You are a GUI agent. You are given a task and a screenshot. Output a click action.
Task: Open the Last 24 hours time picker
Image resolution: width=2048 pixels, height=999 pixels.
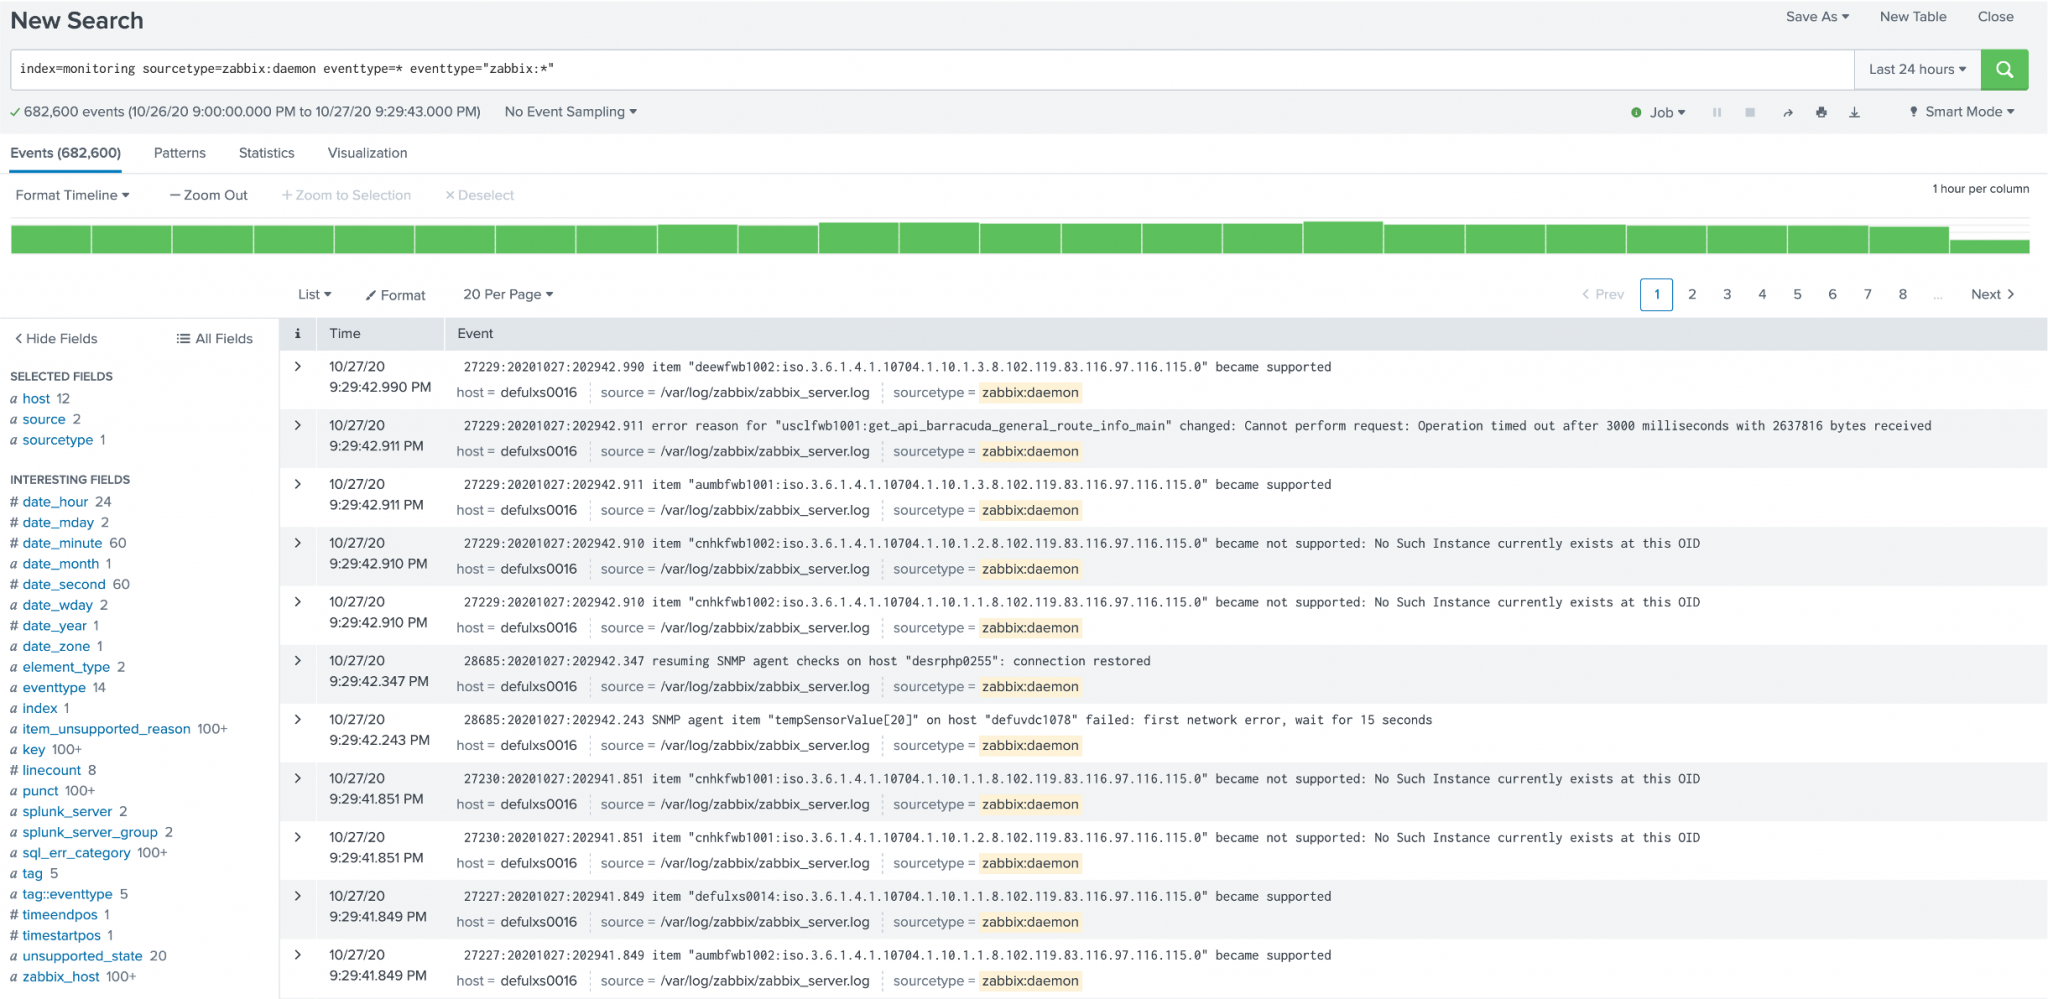click(1914, 69)
